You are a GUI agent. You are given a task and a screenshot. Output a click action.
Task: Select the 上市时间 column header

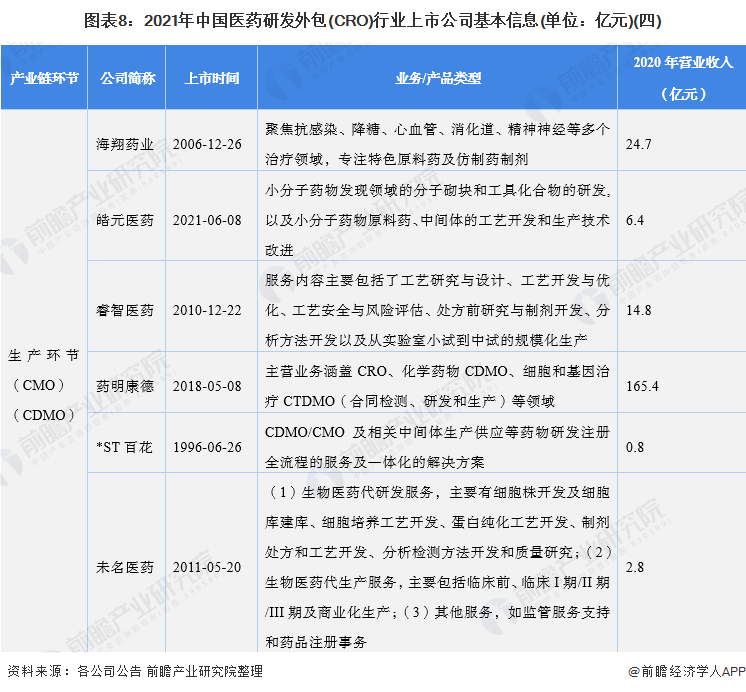tap(212, 78)
